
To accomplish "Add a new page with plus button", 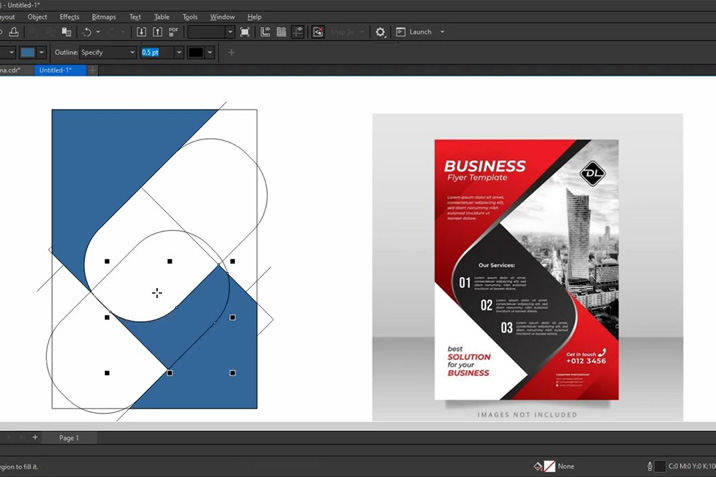I will point(35,437).
